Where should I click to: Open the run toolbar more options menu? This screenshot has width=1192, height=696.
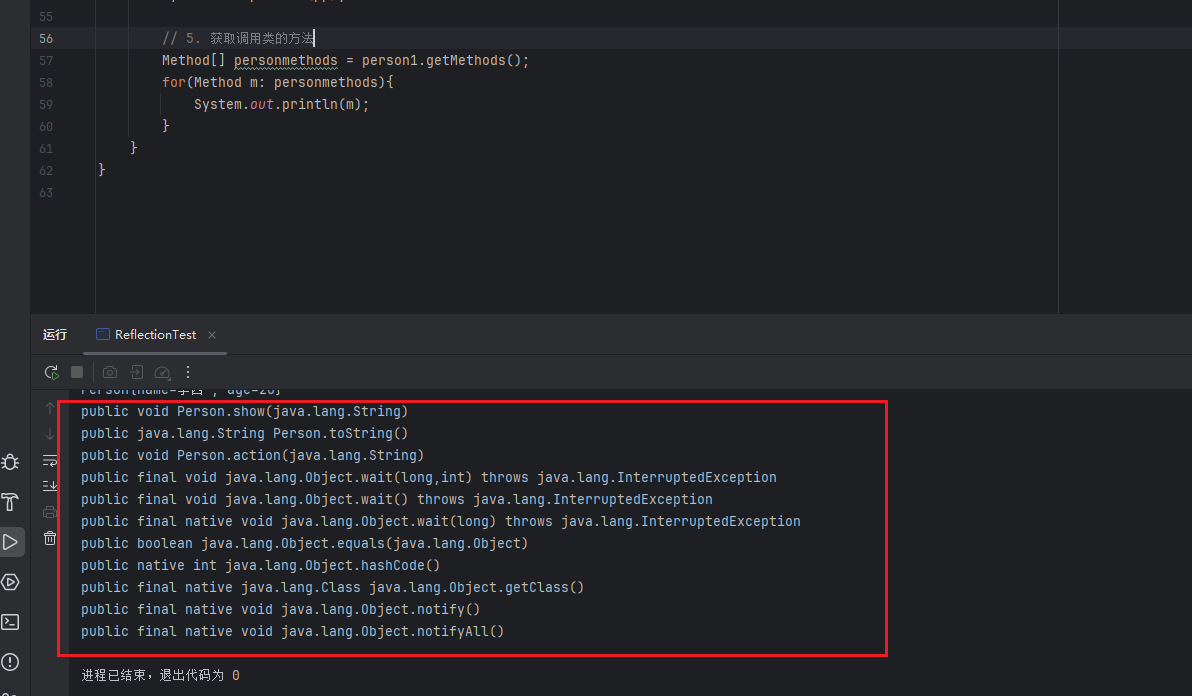[187, 372]
